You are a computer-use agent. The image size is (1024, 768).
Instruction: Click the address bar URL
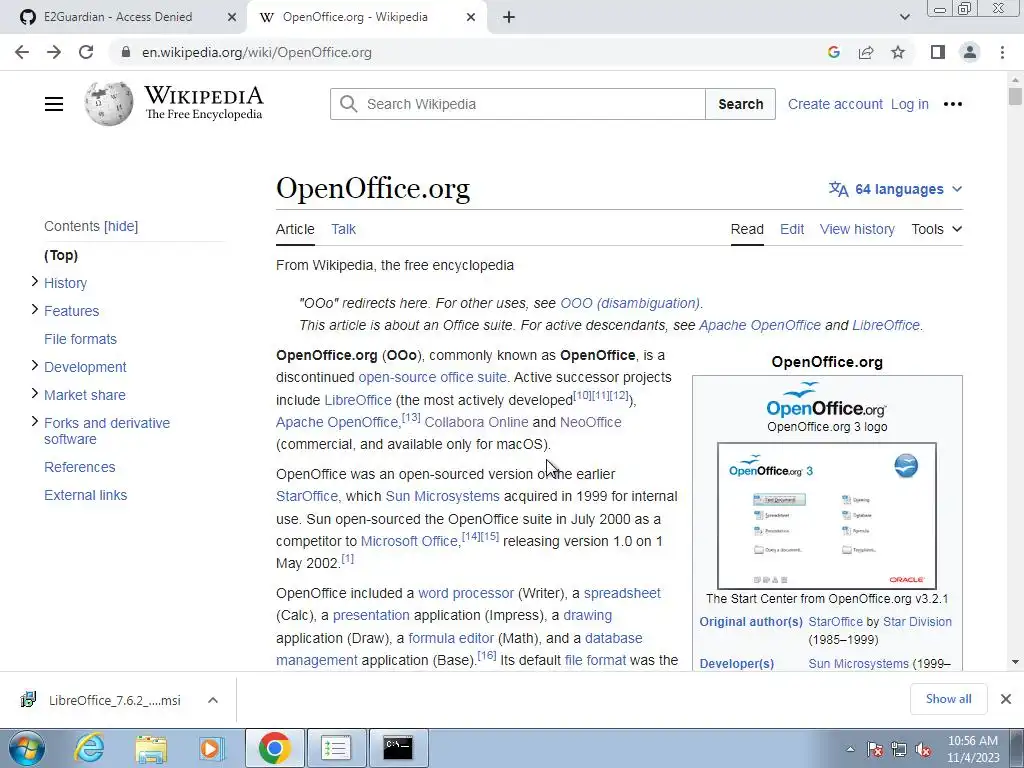[257, 52]
